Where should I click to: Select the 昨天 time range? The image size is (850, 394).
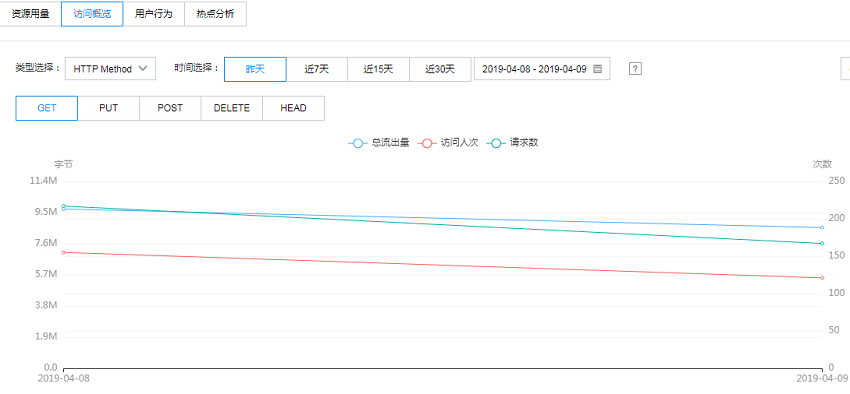[255, 69]
